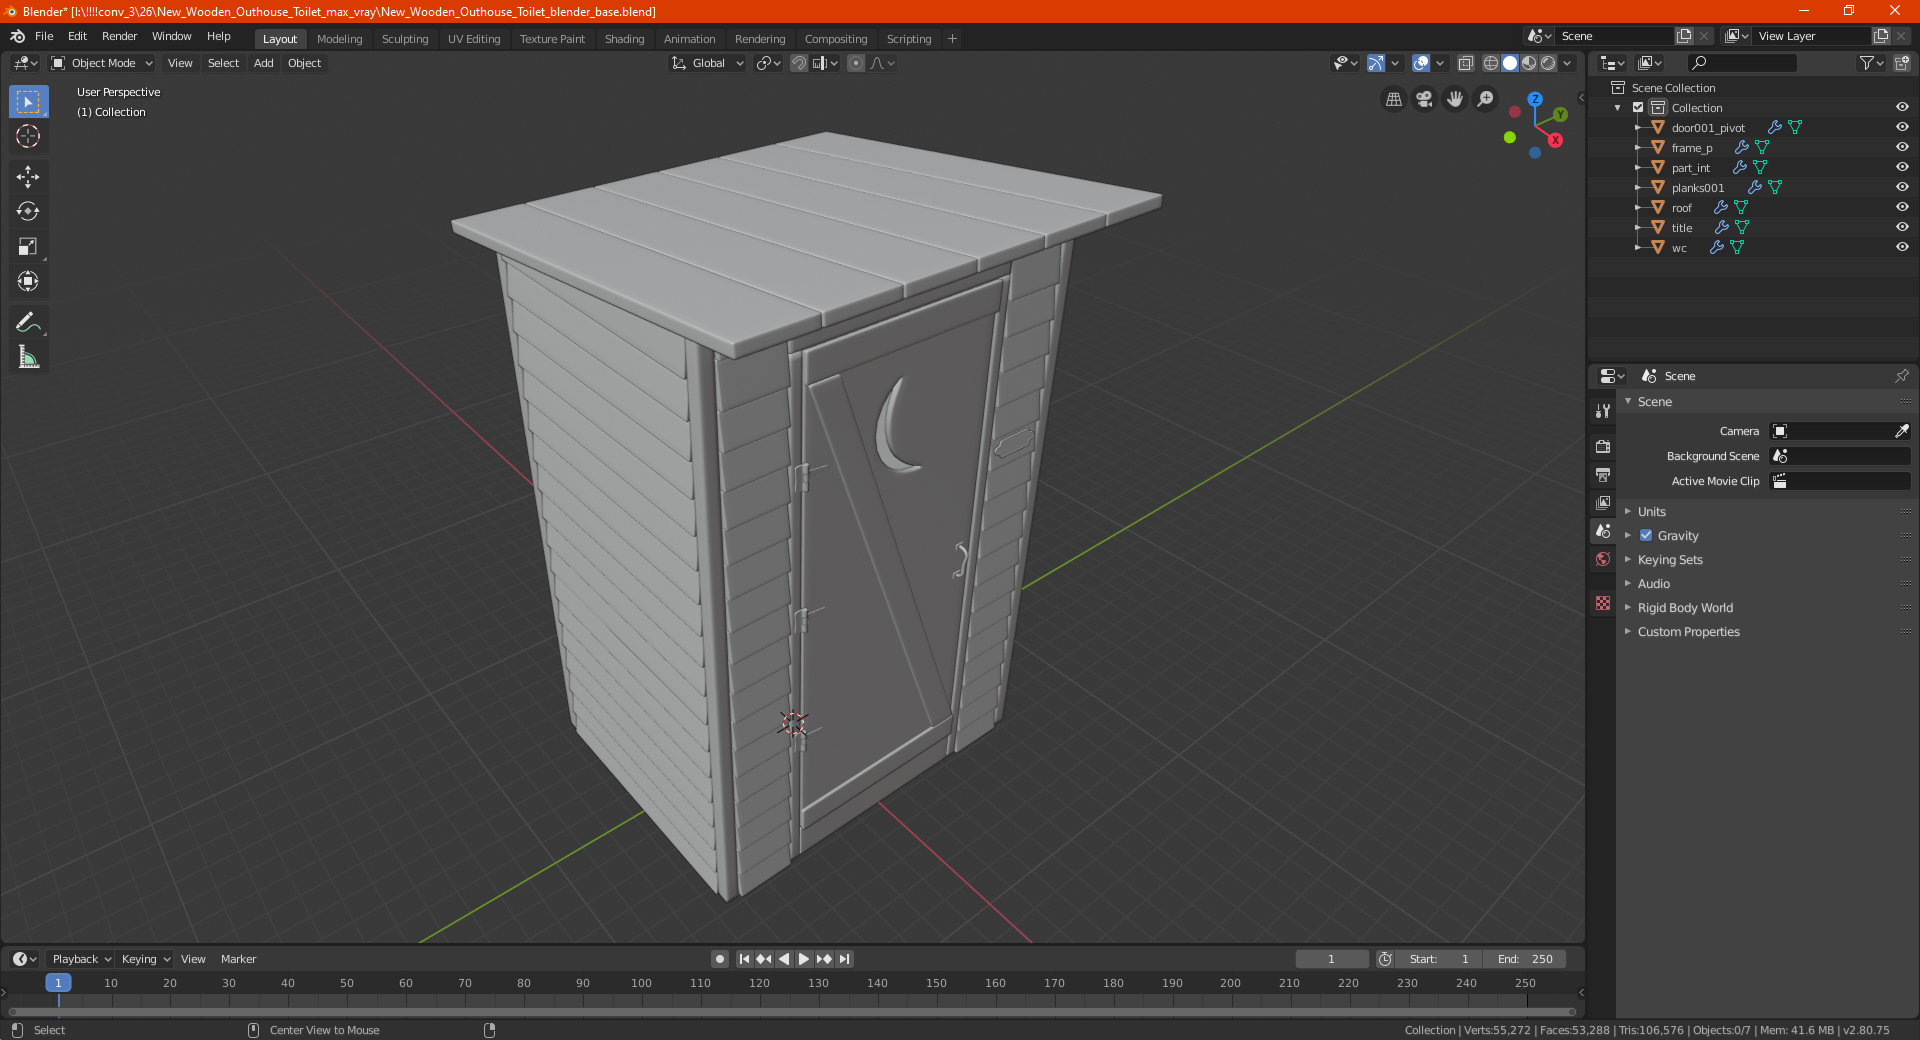Switch to orthographic grid view icon
The height and width of the screenshot is (1040, 1920).
tap(1393, 99)
